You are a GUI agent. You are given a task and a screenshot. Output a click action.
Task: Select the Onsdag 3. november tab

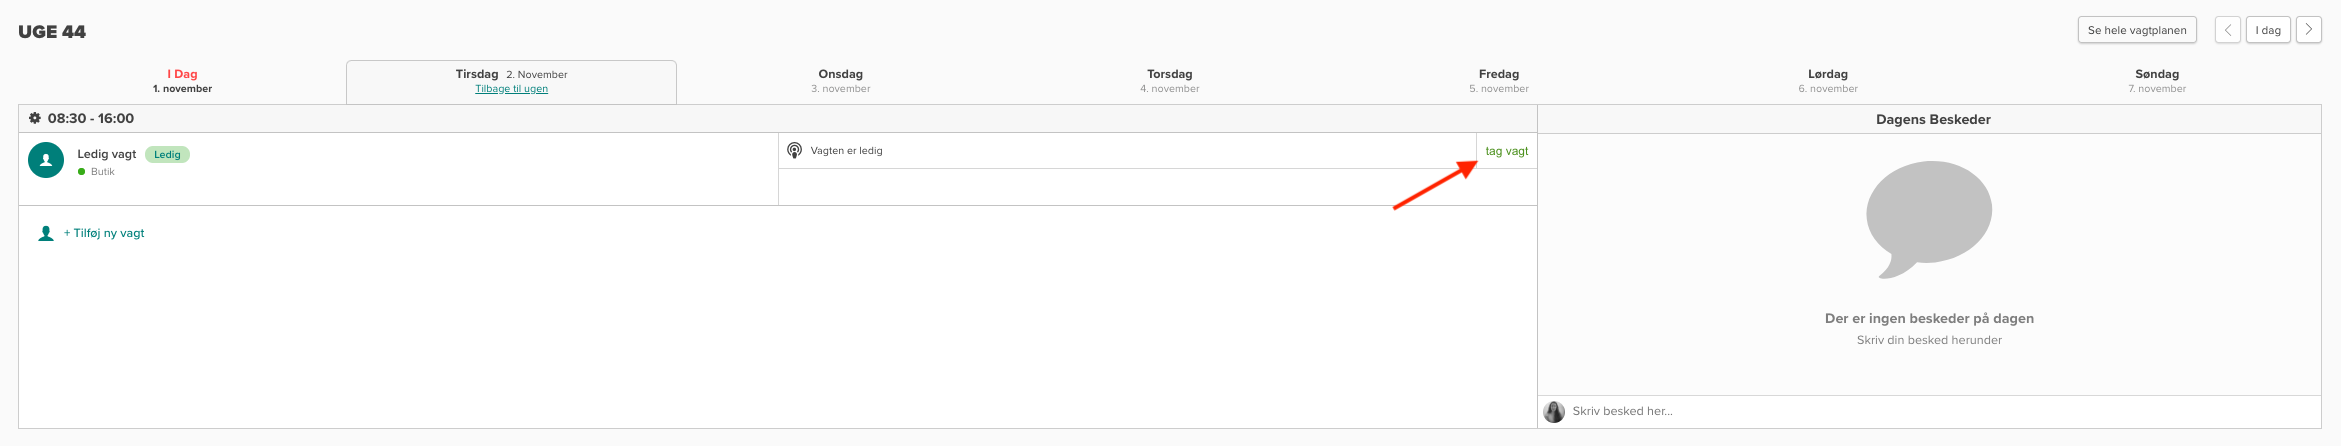coord(840,81)
